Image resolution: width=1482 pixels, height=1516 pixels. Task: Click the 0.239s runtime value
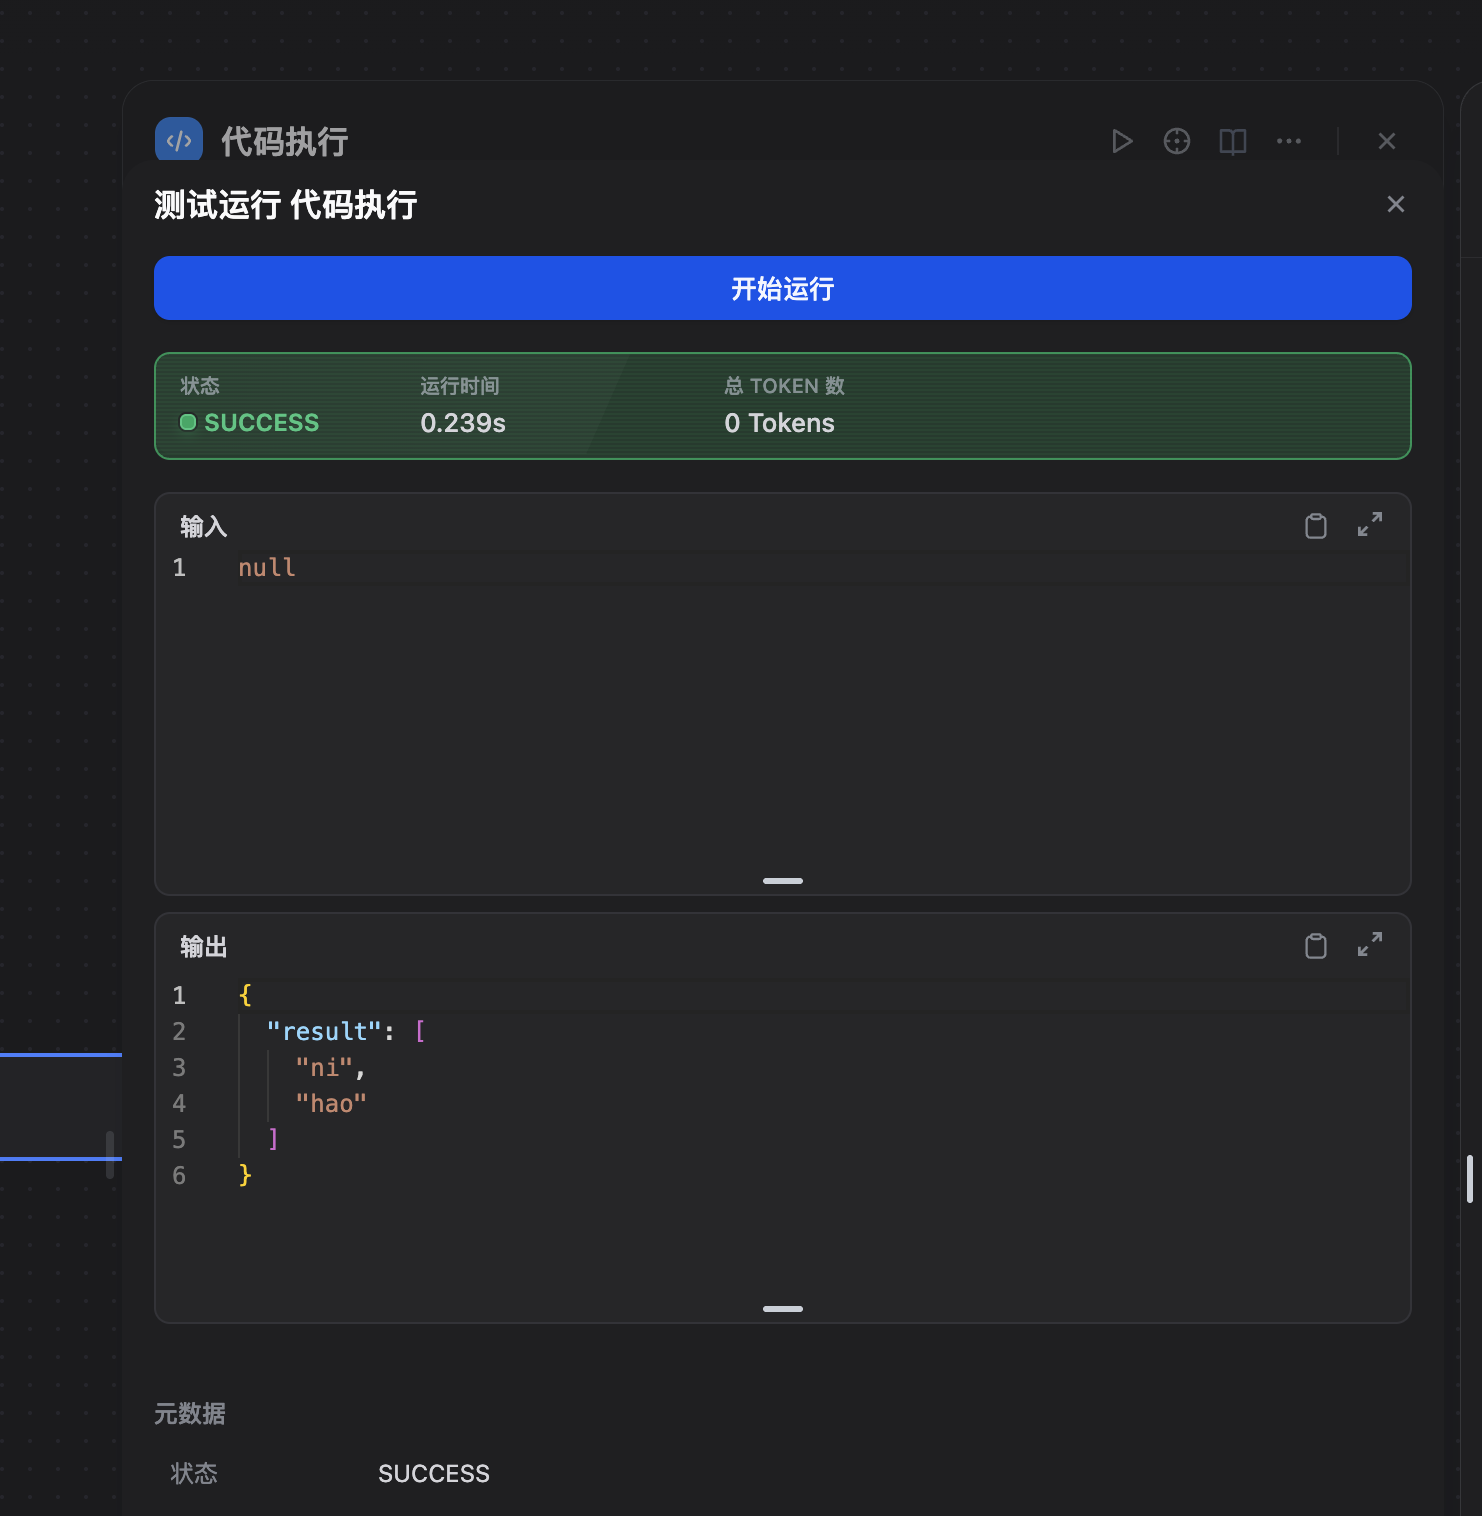(x=462, y=423)
